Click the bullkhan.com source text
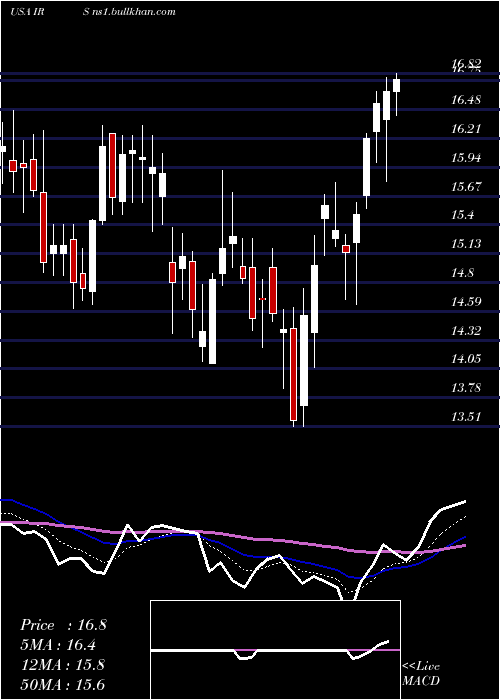 (x=129, y=12)
